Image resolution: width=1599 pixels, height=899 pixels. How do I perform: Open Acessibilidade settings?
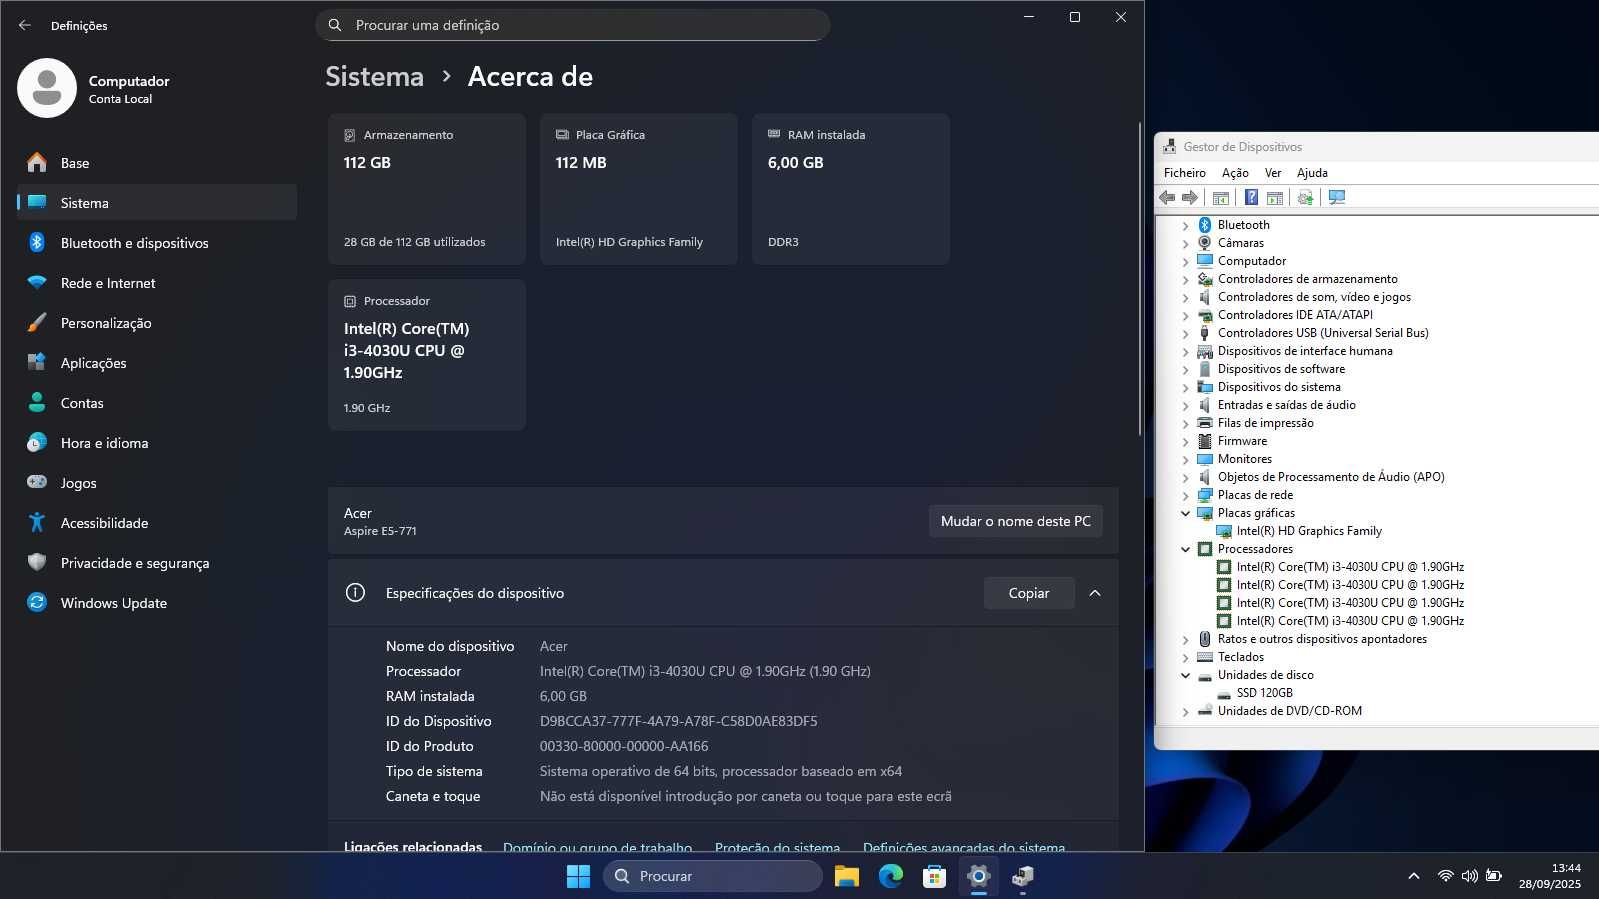click(157, 523)
